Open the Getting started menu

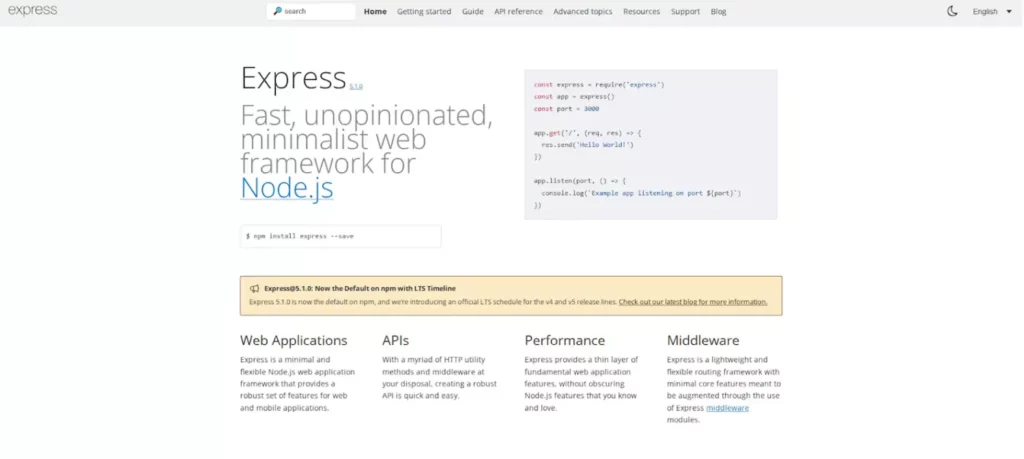(x=424, y=11)
